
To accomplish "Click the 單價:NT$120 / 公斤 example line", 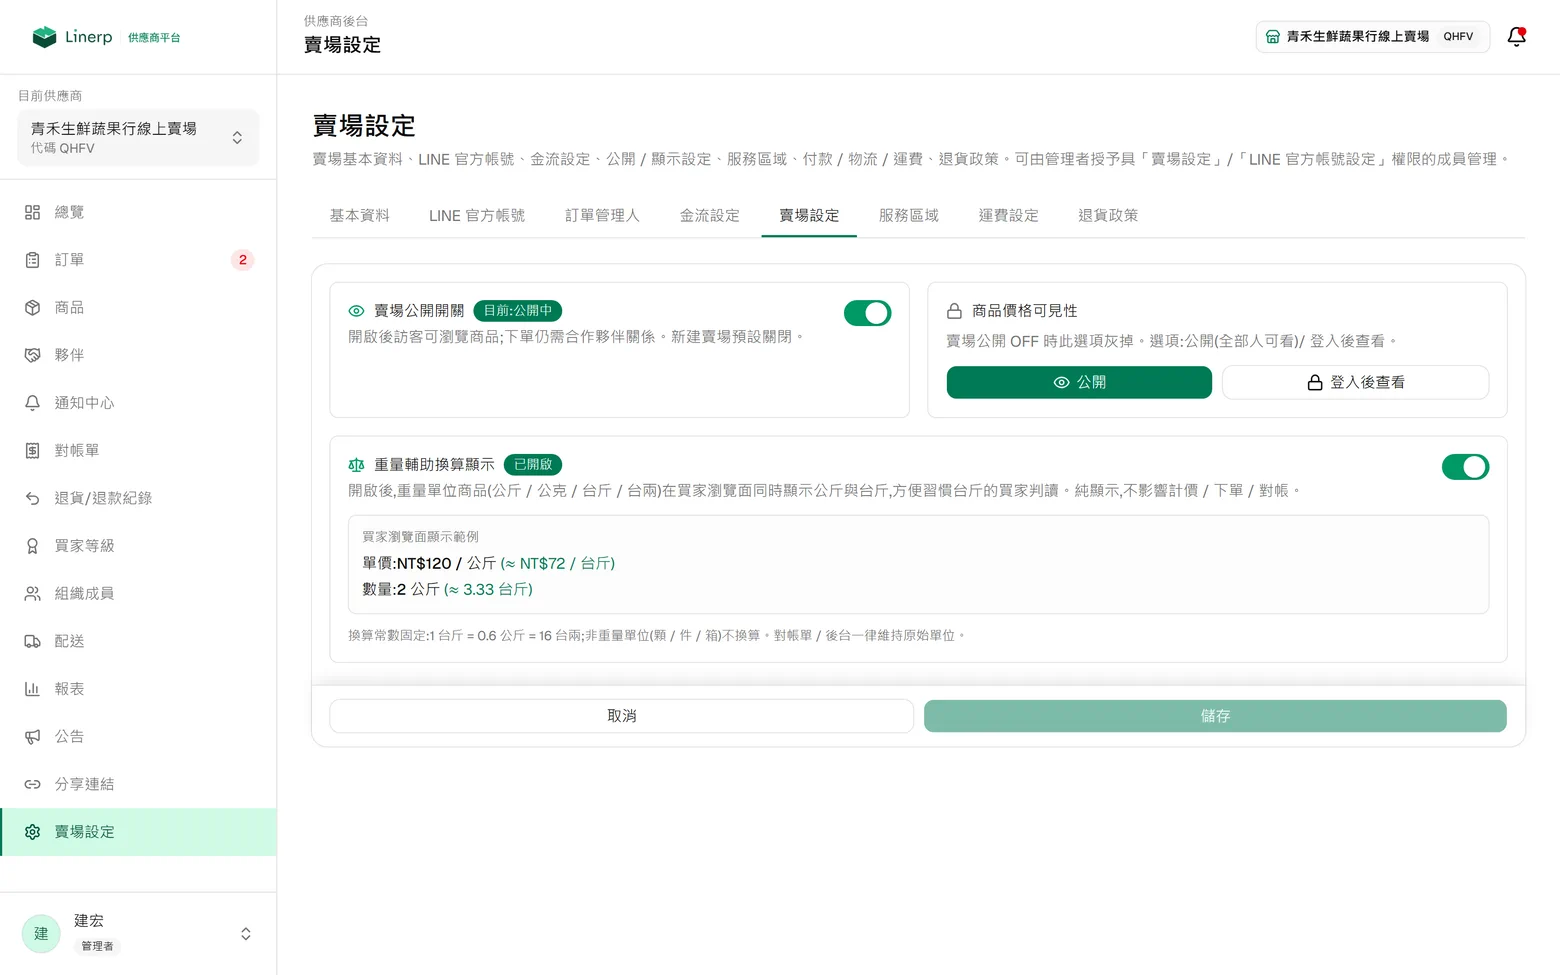I will point(489,564).
